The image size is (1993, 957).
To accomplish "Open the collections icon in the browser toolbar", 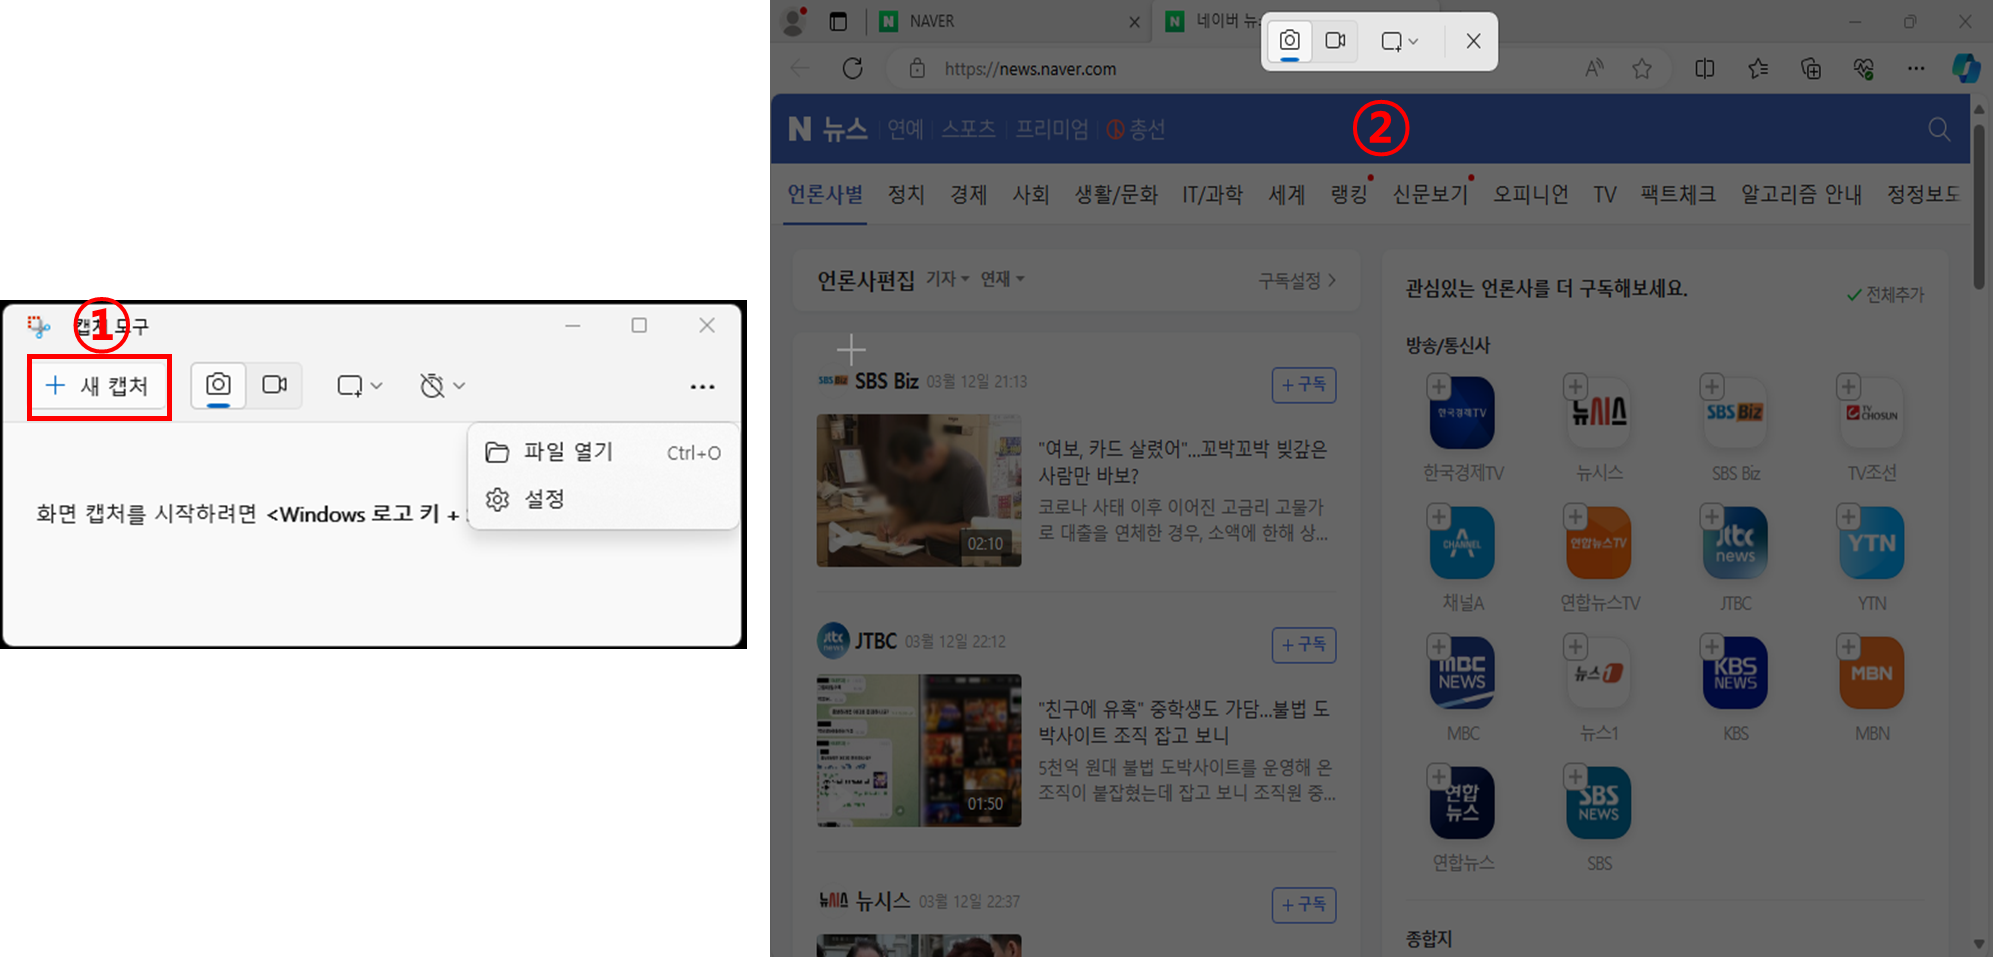I will 1811,68.
